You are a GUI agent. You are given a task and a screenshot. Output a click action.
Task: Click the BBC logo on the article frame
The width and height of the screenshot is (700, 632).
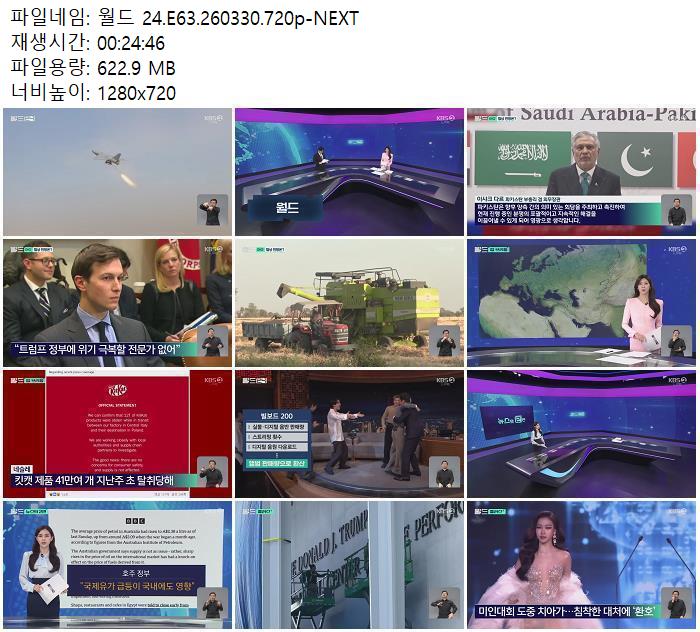point(136,520)
